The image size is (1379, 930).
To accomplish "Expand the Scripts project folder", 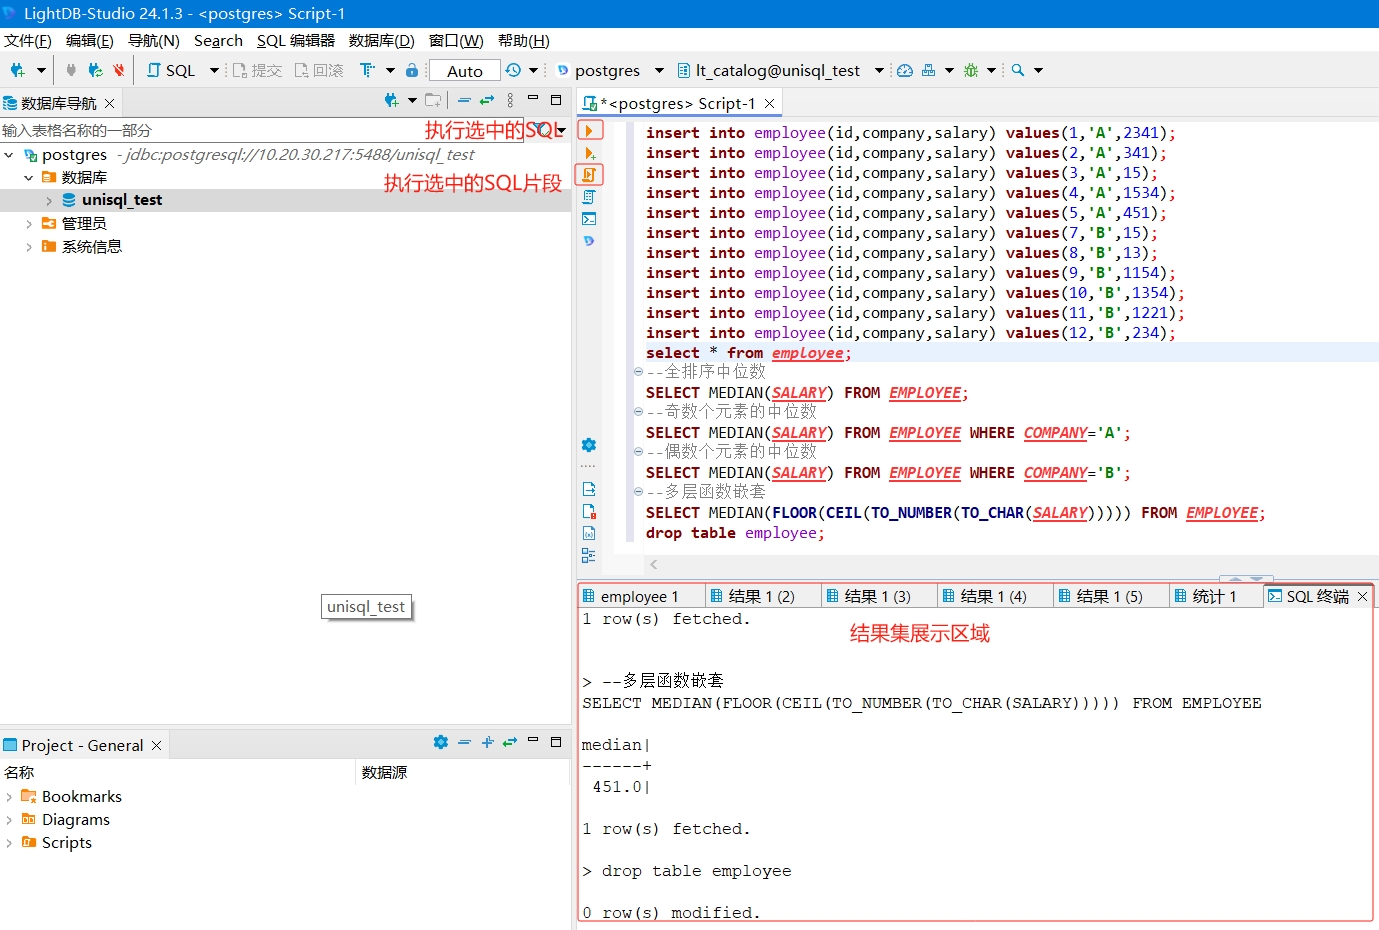I will pyautogui.click(x=9, y=843).
